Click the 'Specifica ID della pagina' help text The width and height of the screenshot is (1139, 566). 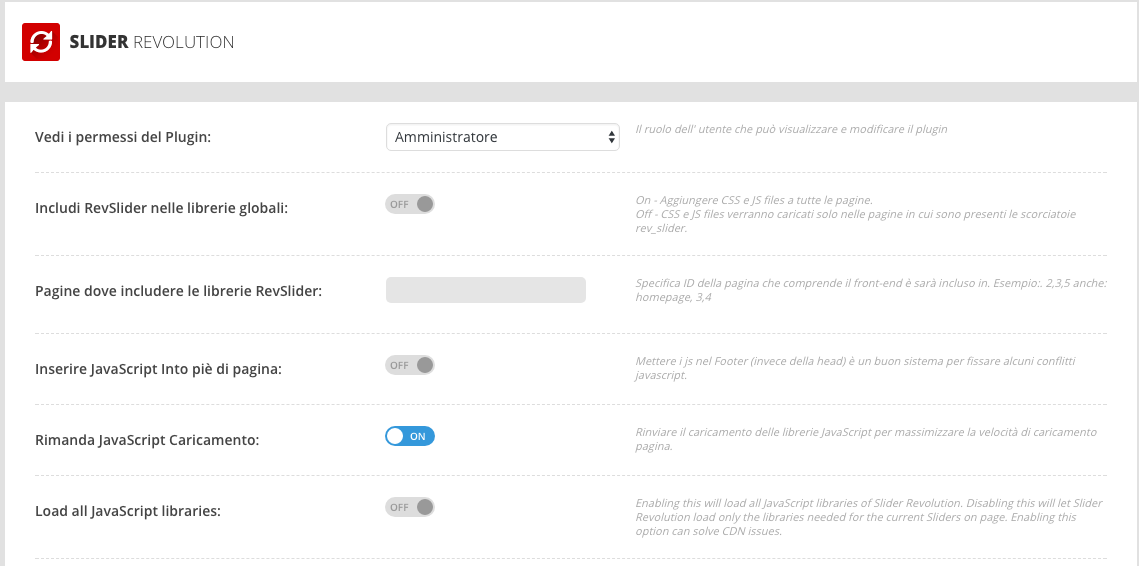pyautogui.click(x=870, y=290)
